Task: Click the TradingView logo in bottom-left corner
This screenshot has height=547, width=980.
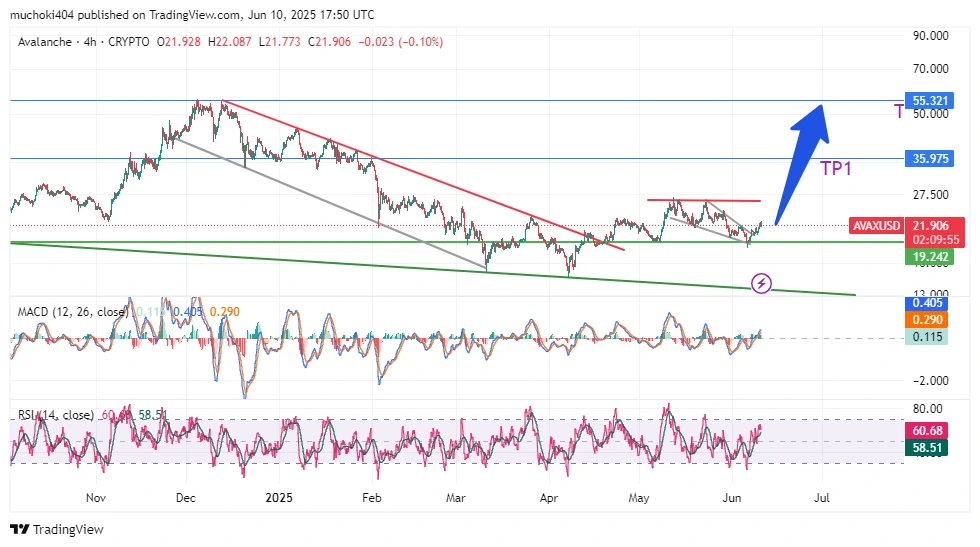Action: pos(57,529)
